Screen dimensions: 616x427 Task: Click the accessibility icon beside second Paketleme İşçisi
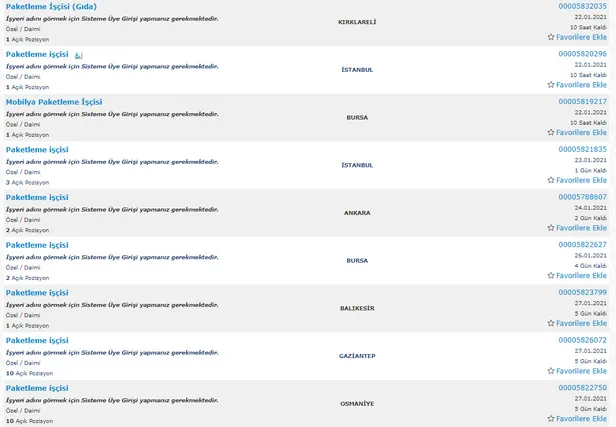pos(80,54)
